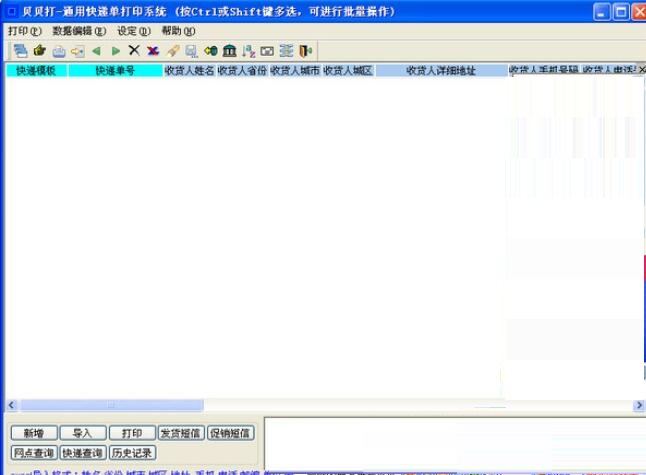Select the 收货人详细地址 column header

[x=441, y=70]
